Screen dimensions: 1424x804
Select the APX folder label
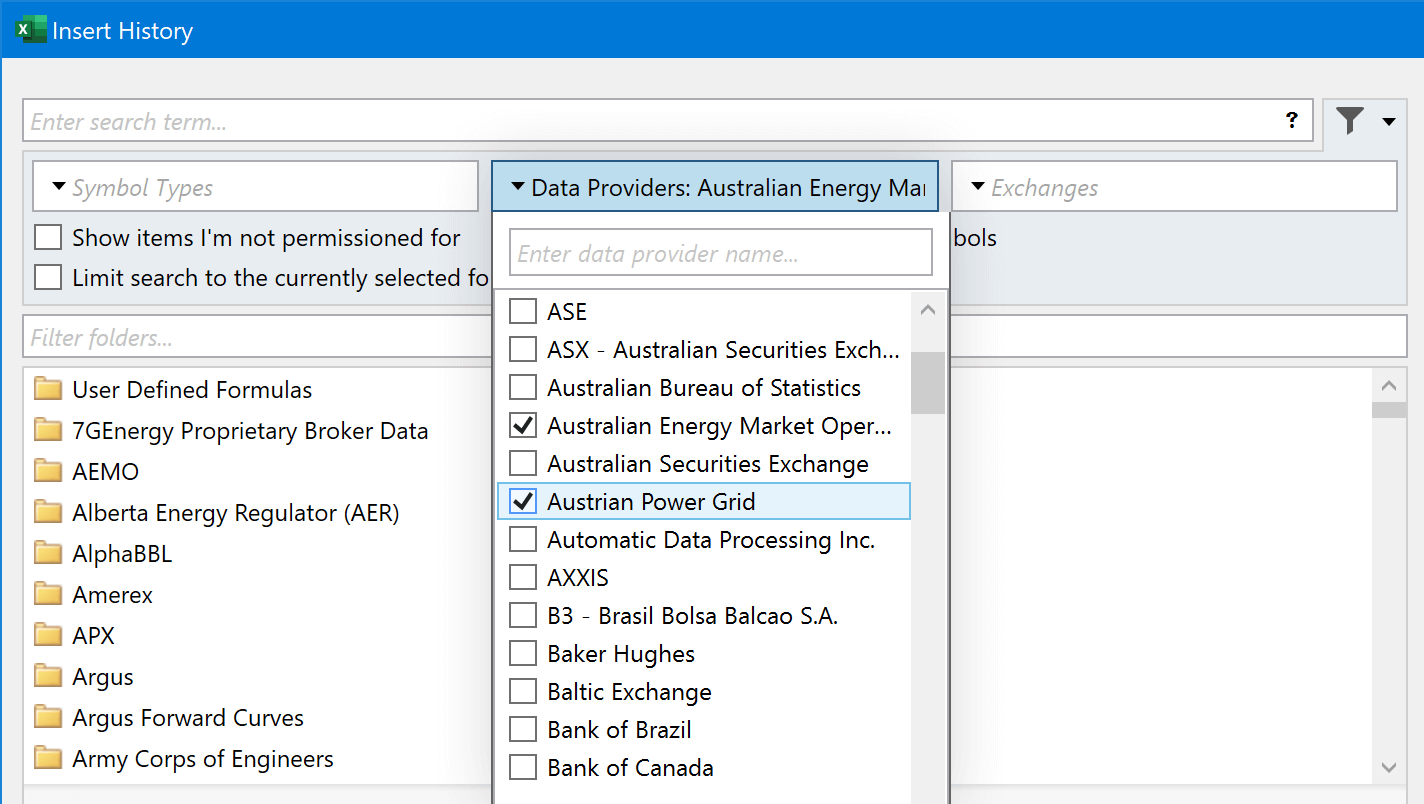coord(94,636)
